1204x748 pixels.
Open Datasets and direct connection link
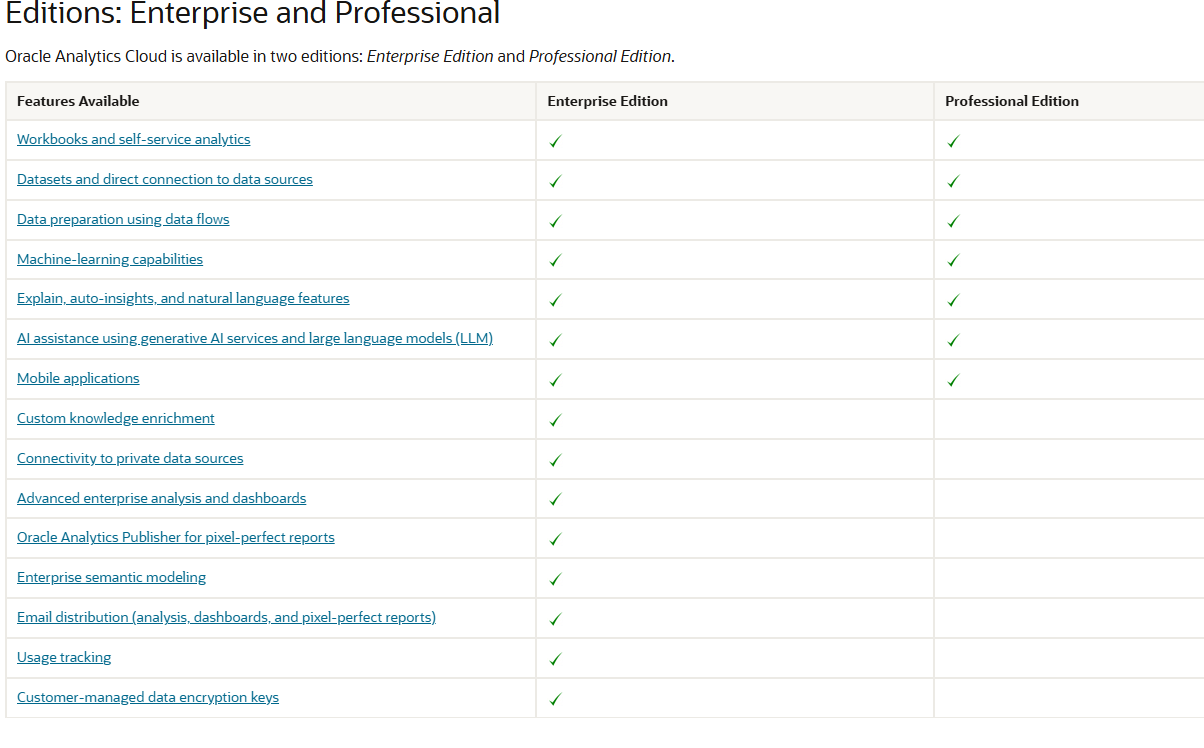[x=165, y=179]
